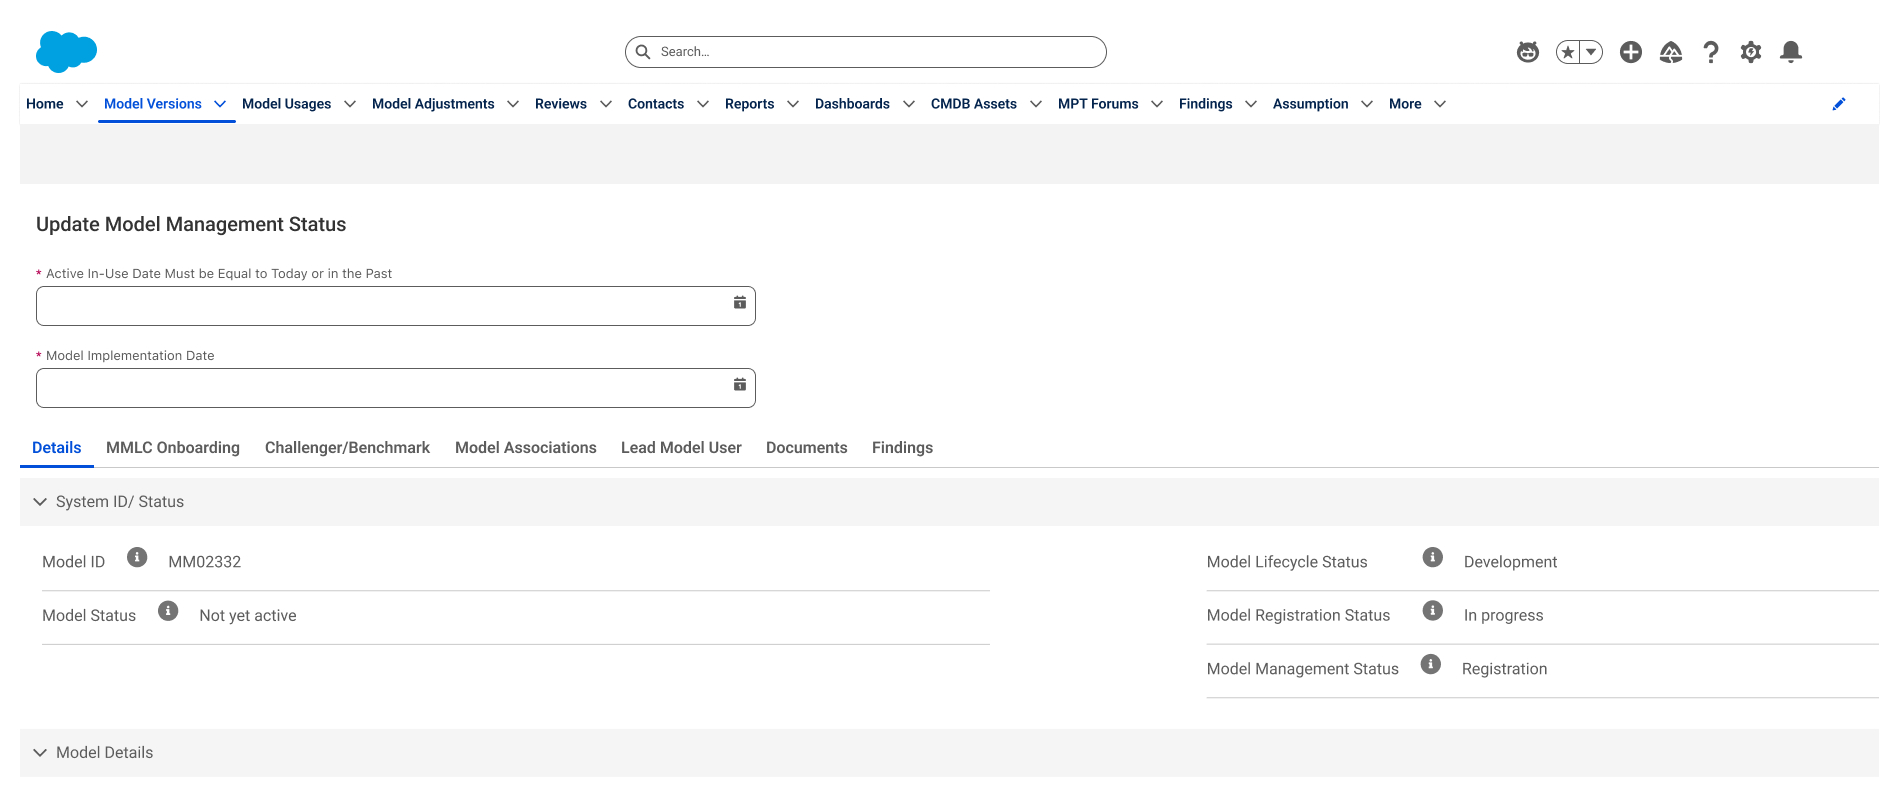Click the info icon beside Model ID

(x=137, y=557)
